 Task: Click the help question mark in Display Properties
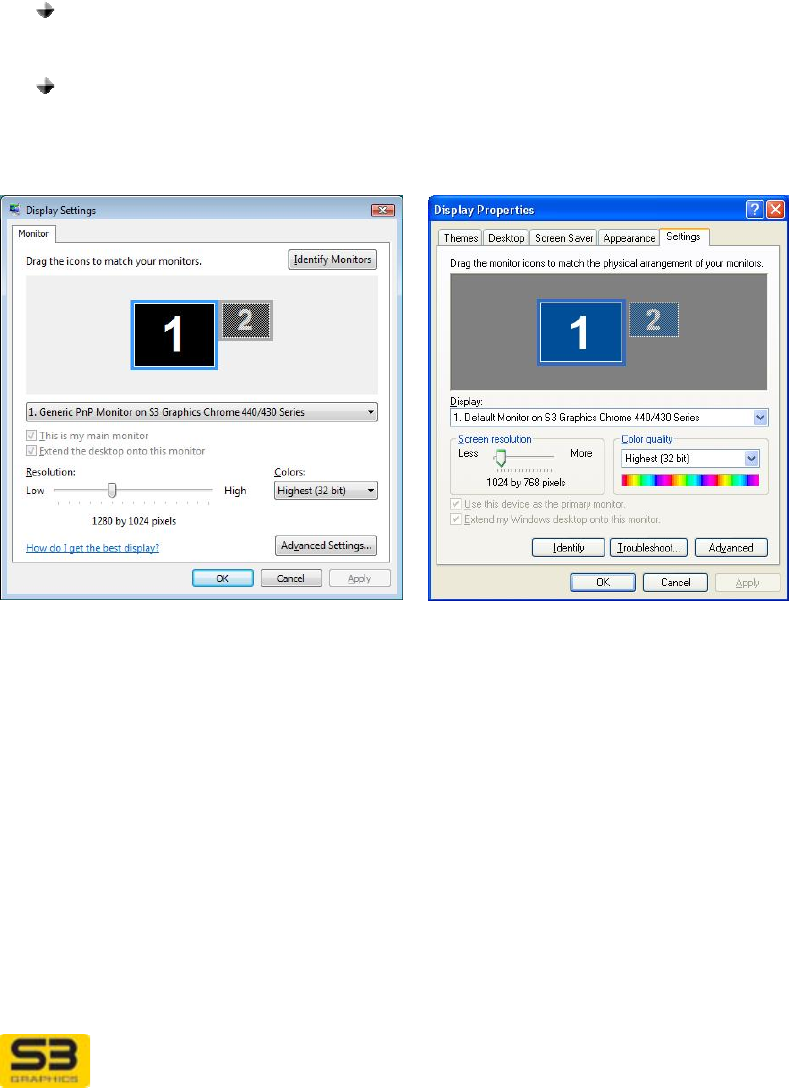click(x=754, y=210)
